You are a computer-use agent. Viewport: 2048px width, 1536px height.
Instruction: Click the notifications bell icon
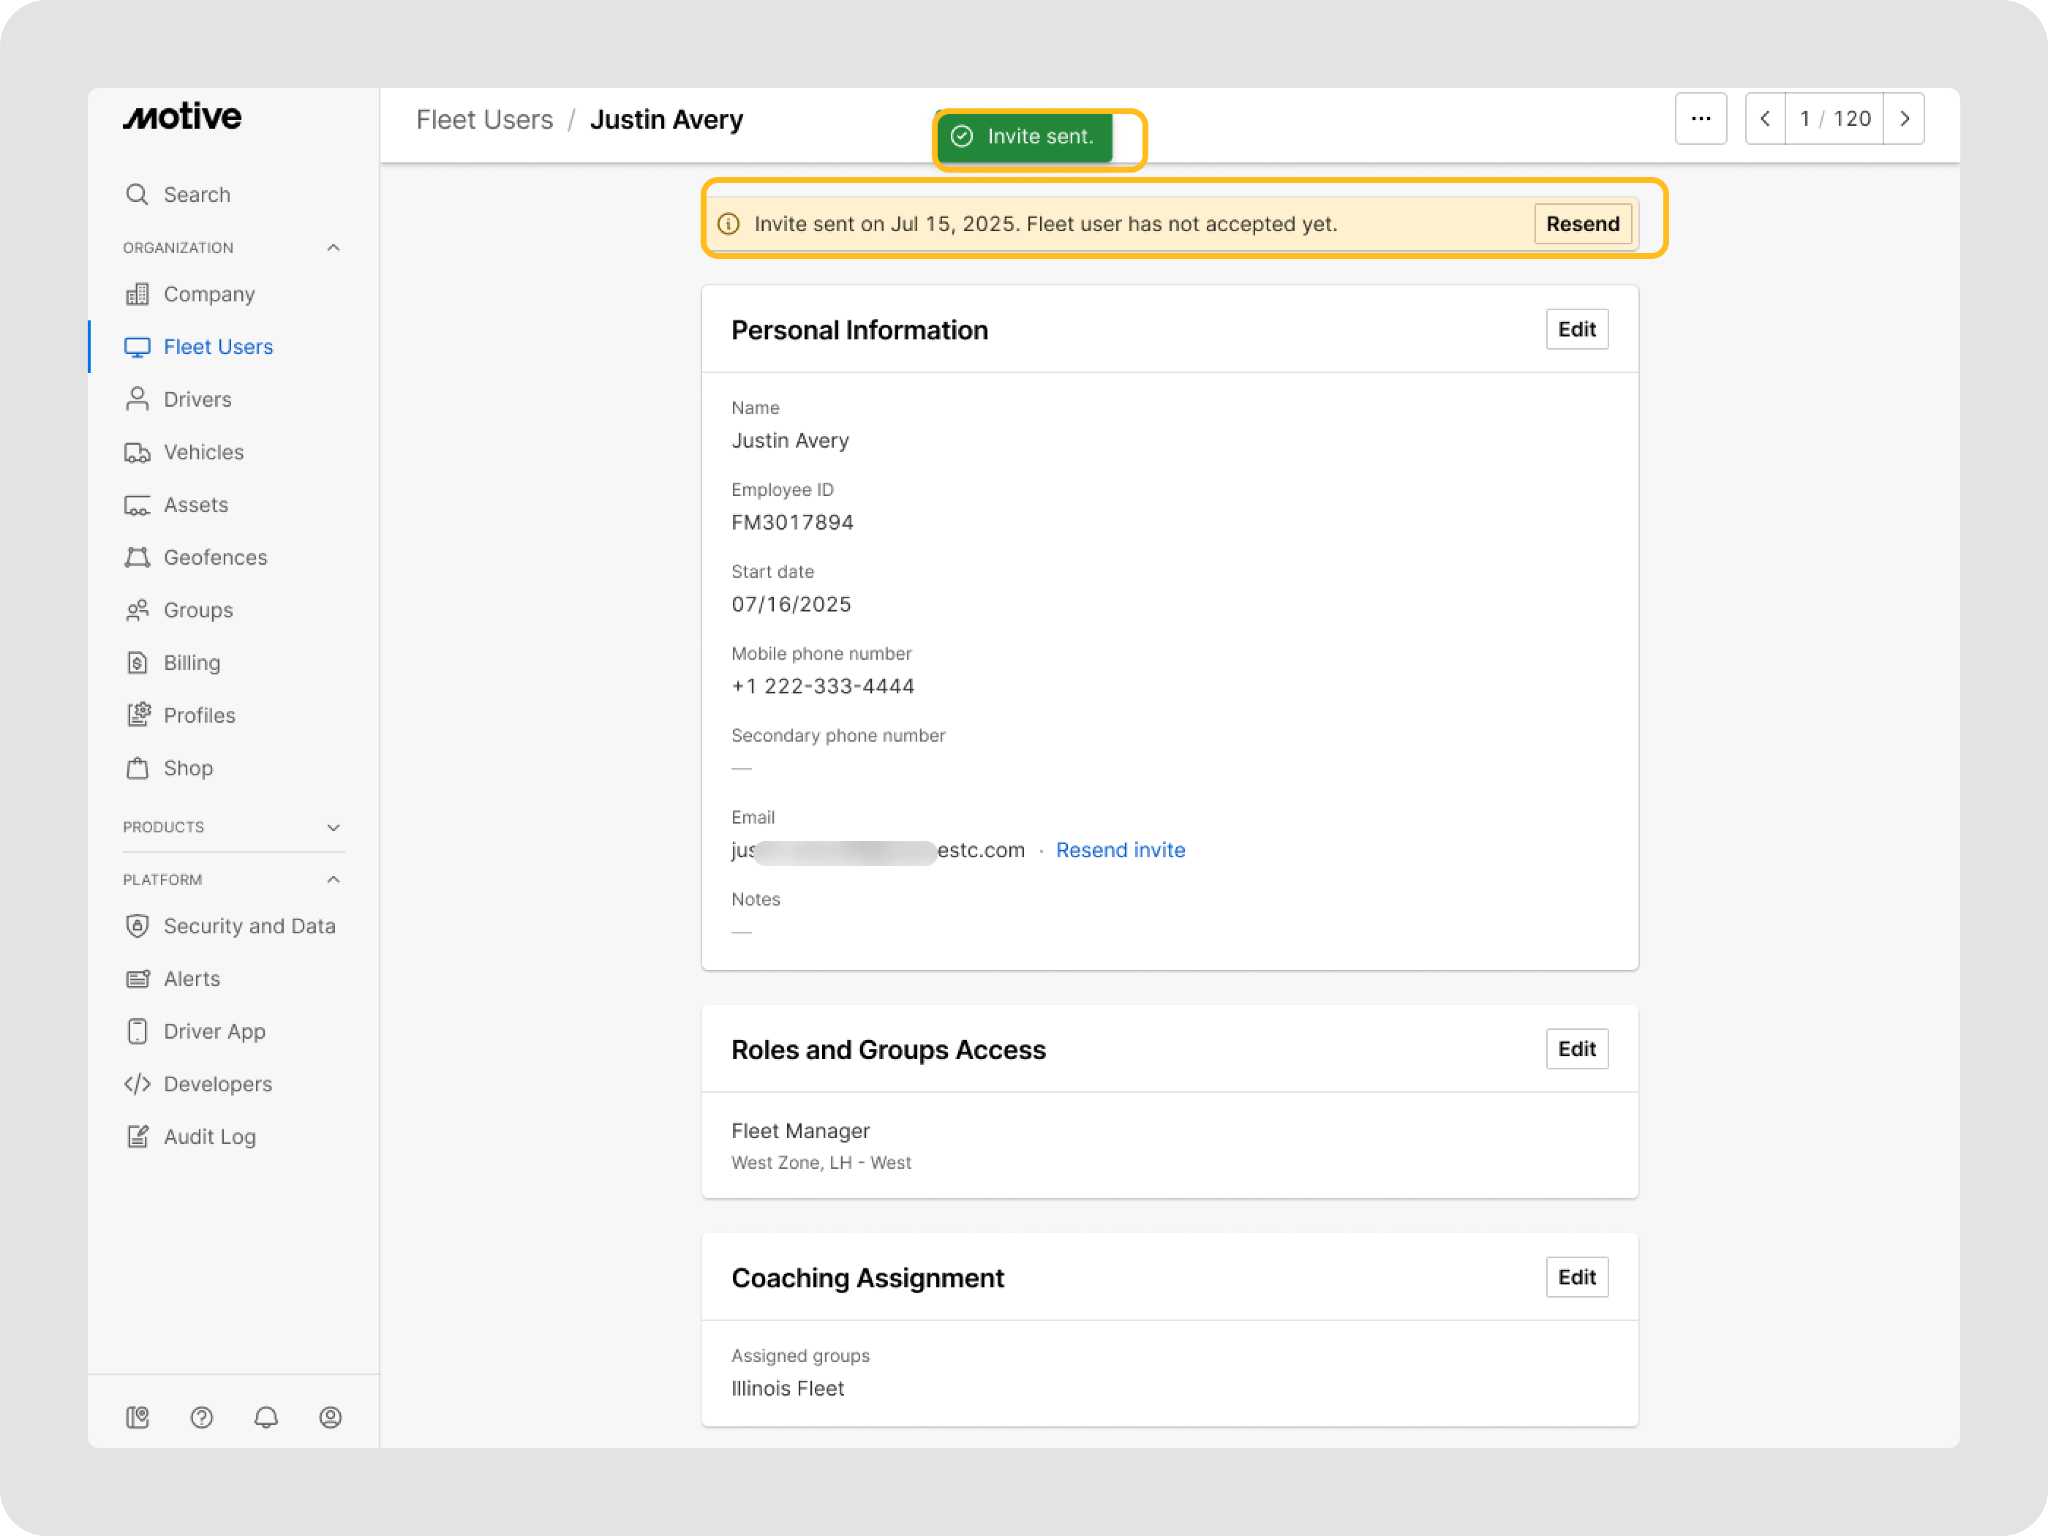coord(266,1417)
